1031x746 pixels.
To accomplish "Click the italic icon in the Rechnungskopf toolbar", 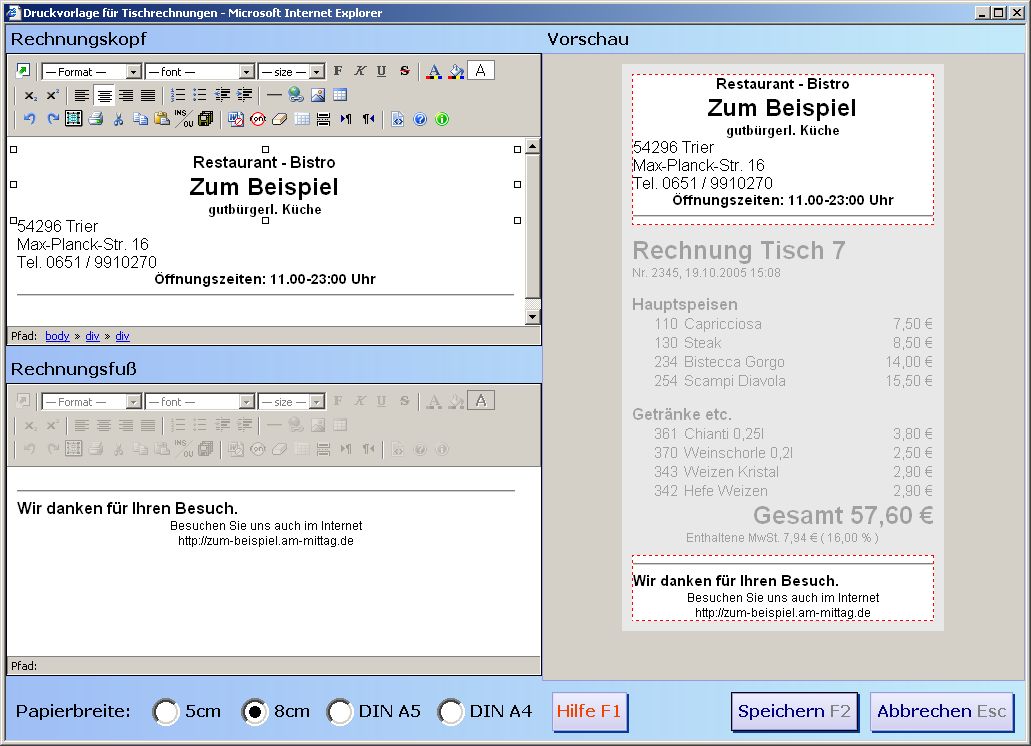I will click(360, 71).
